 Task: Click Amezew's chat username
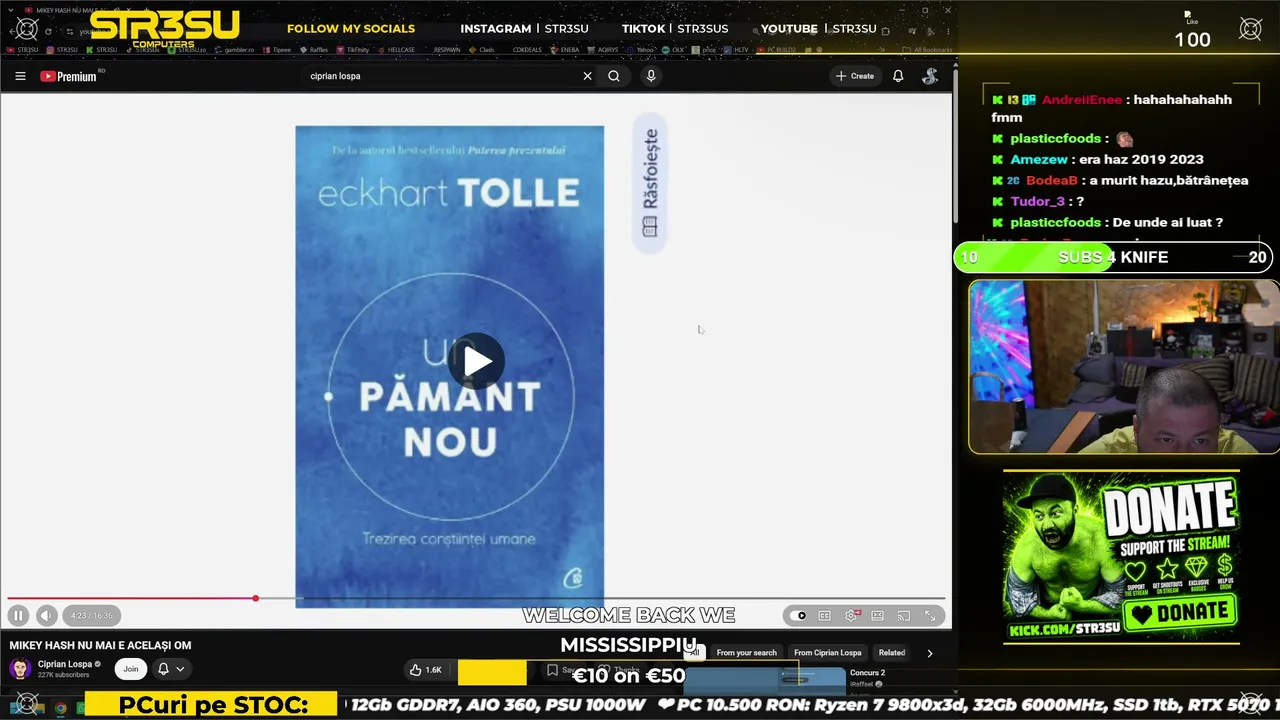pos(1039,159)
